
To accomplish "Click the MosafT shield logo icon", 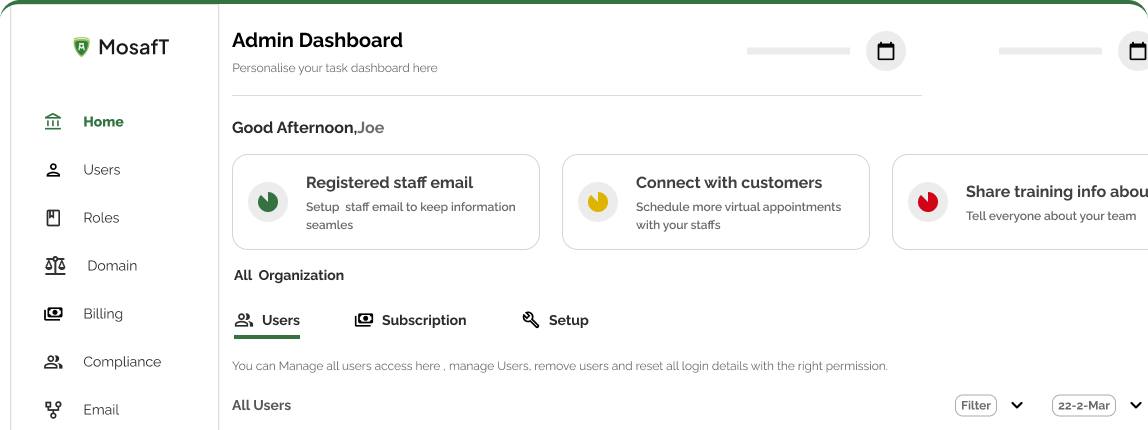I will (81, 46).
